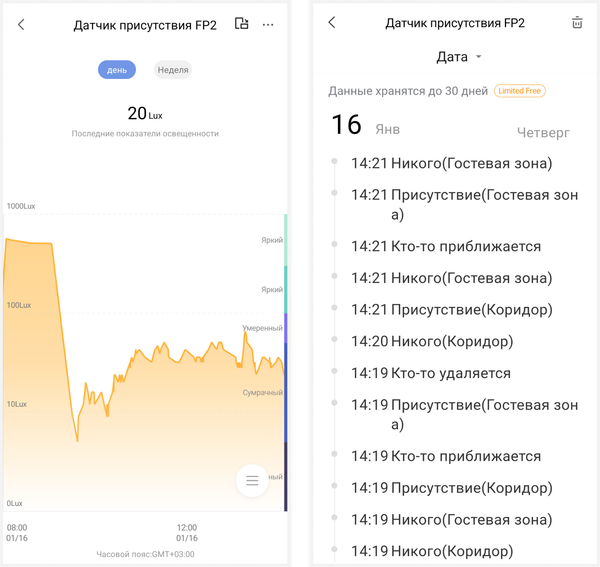Tap the 20 Lux current reading
The image size is (600, 567).
point(145,114)
